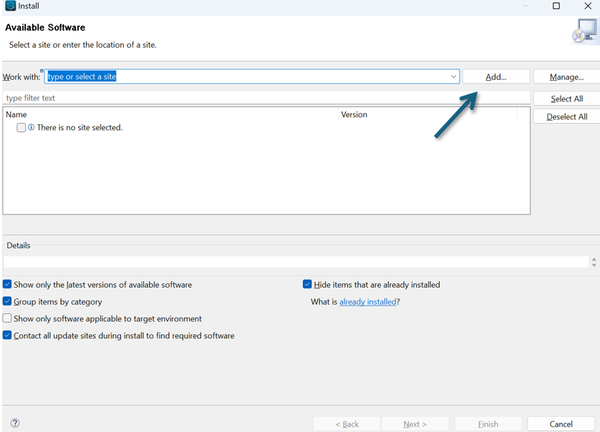600x432 pixels.
Task: Click the Deselect All button
Action: [566, 116]
